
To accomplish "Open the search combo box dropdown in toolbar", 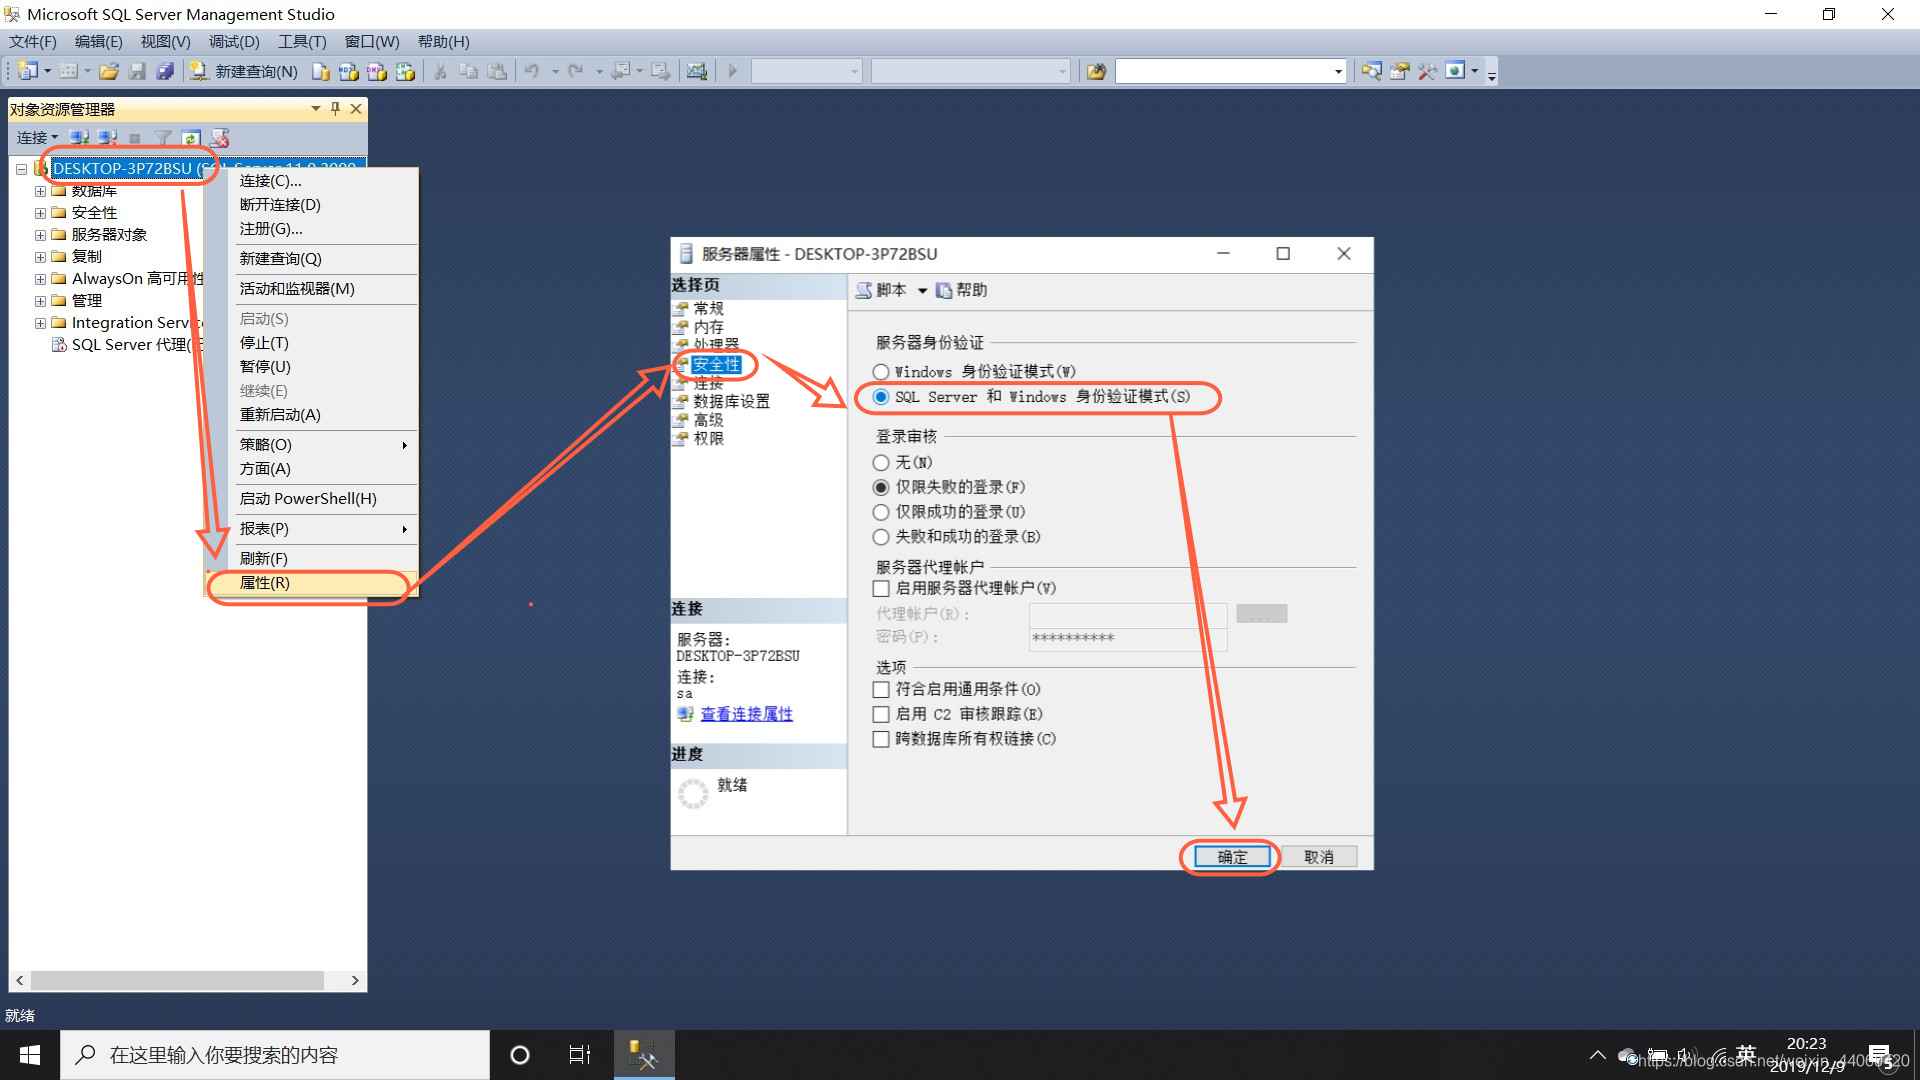I will [1338, 71].
